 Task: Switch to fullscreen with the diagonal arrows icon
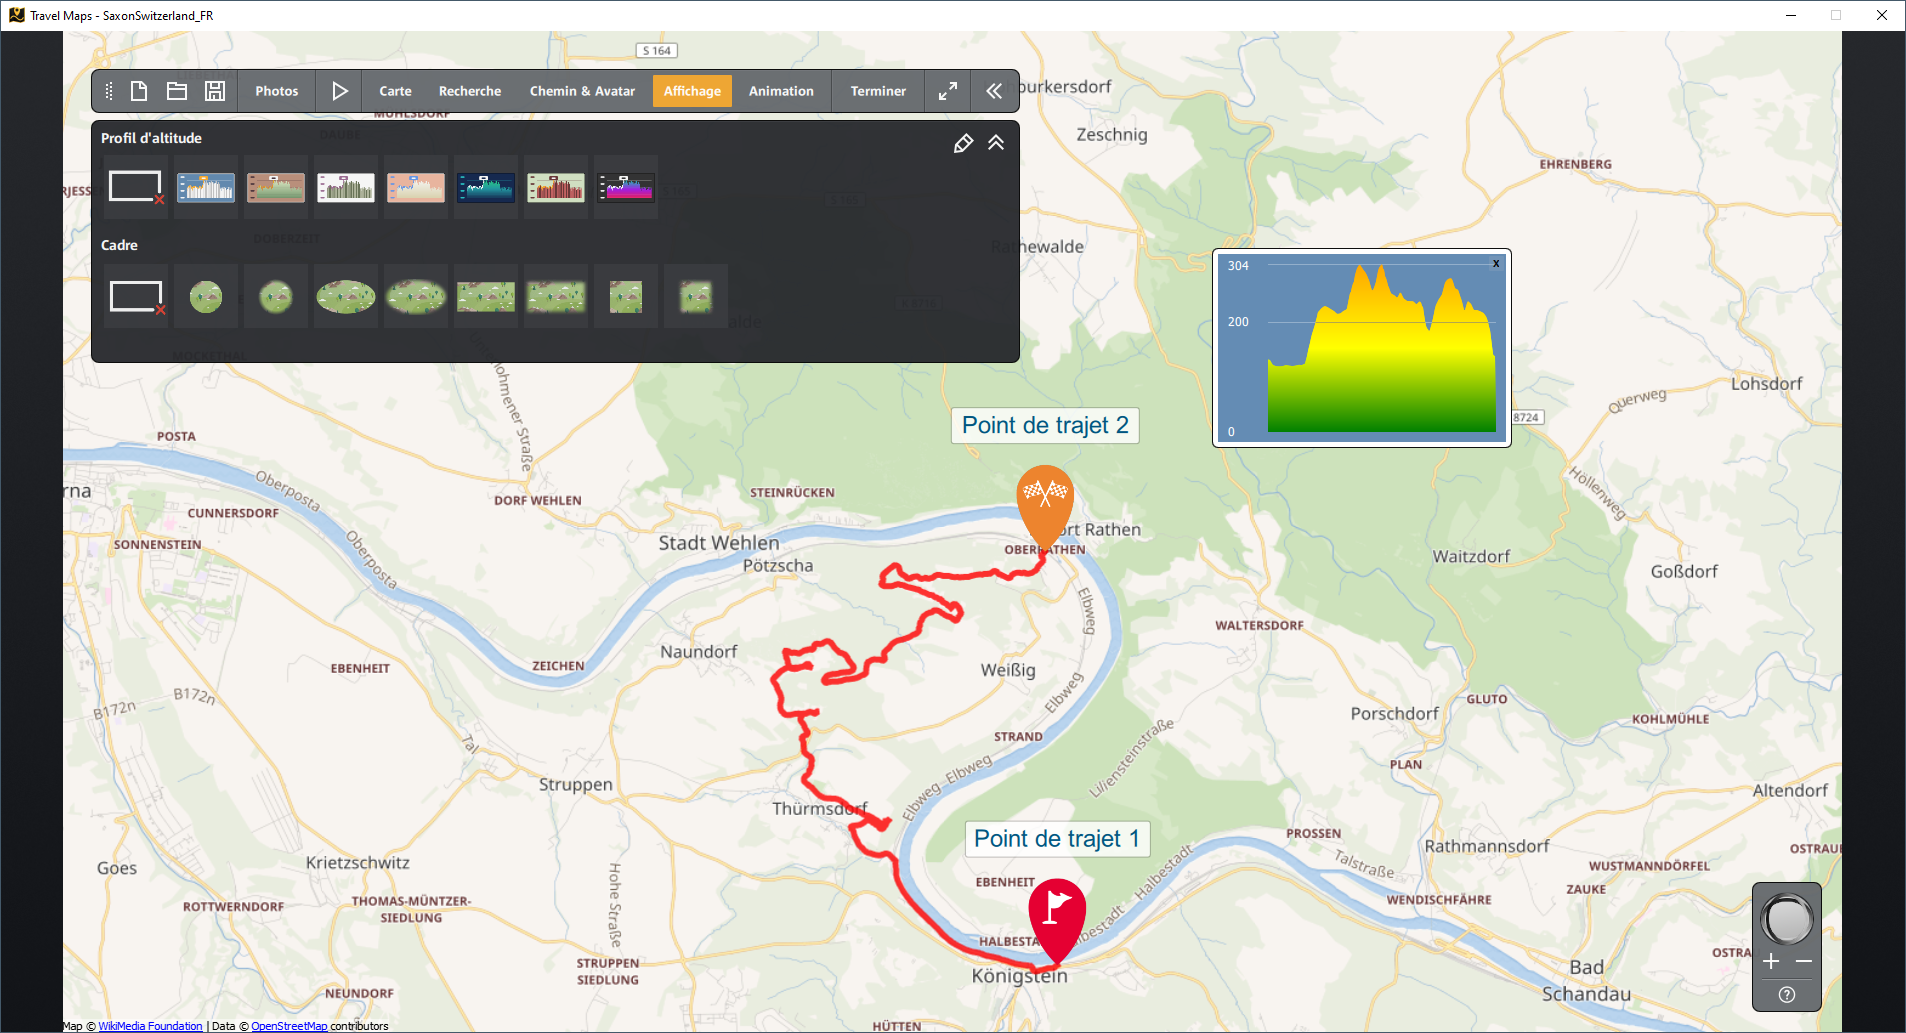(948, 91)
